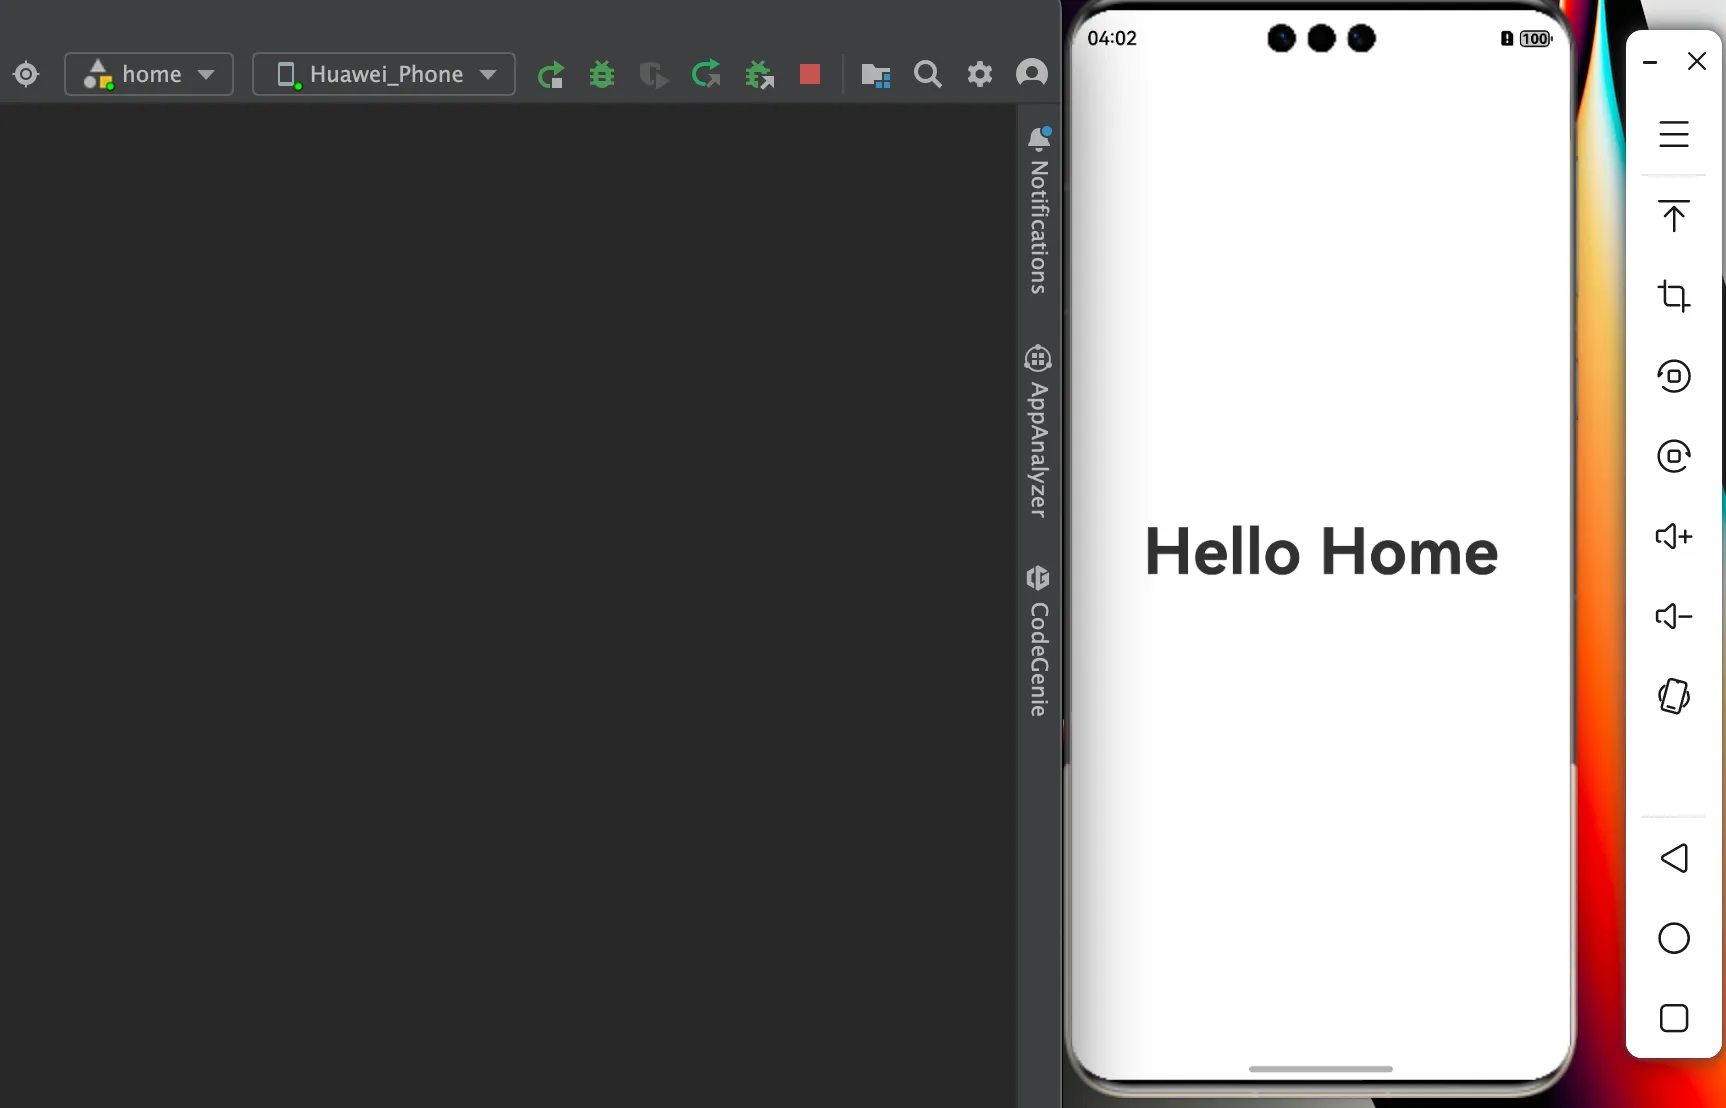This screenshot has height=1108, width=1726.
Task: Click the 04:02 clock in the phone status bar
Action: [x=1112, y=38]
